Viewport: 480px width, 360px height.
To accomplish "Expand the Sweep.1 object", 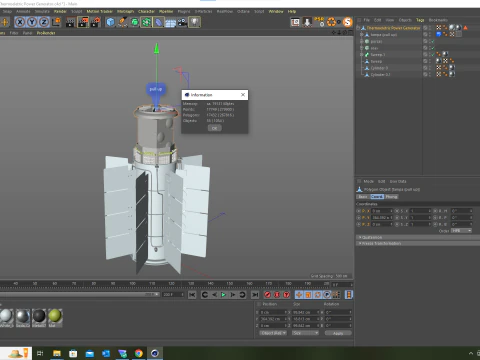I will click(362, 55).
